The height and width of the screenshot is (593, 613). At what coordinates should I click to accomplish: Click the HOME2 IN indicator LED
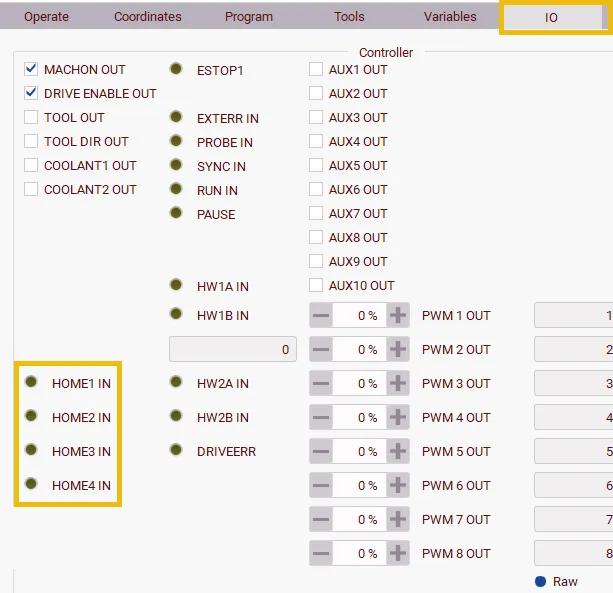31,416
